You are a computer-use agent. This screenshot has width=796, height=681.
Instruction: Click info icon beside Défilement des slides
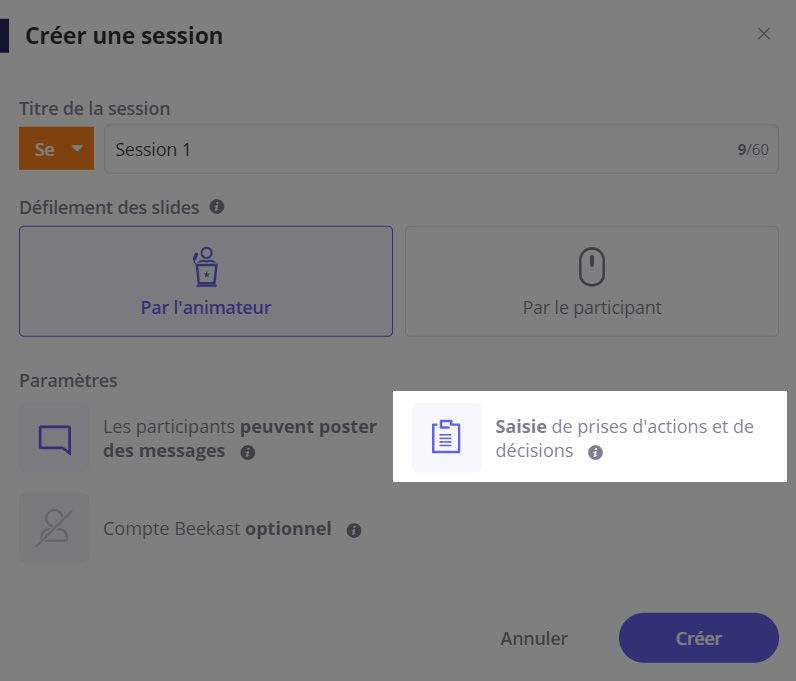217,207
